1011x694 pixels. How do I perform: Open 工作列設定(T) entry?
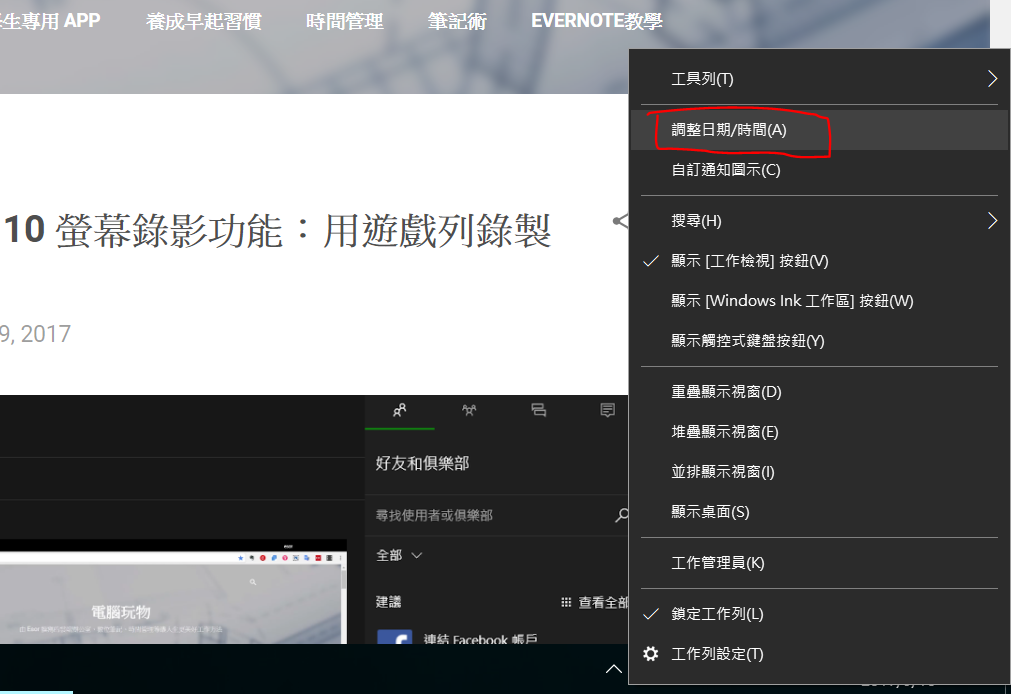pyautogui.click(x=819, y=654)
